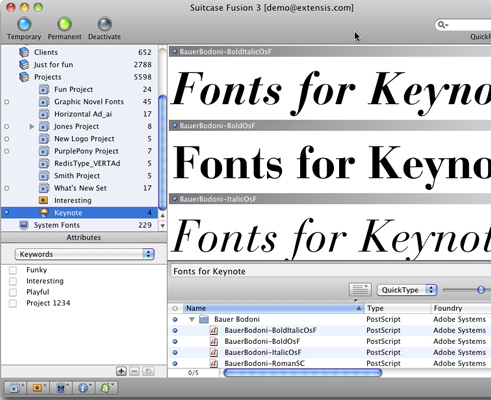Screen dimensions: 491x400
Task: Check the Playful keyword checkbox
Action: click(x=13, y=292)
